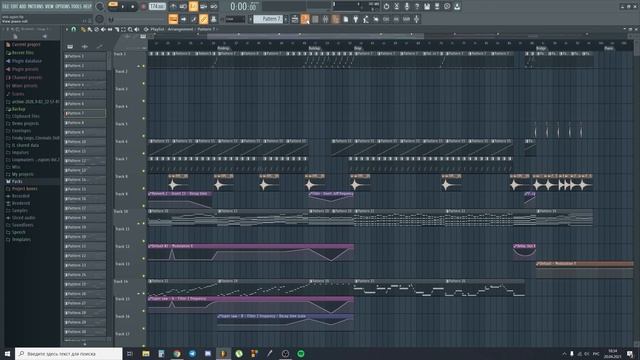Mute Track 3 using its green dot
This screenshot has width=640, height=360.
tap(143, 101)
